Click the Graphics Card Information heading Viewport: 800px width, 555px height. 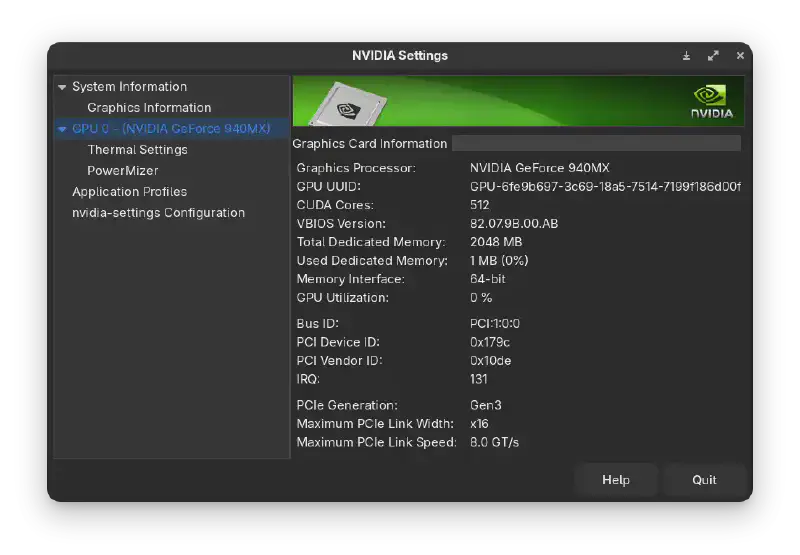[369, 144]
